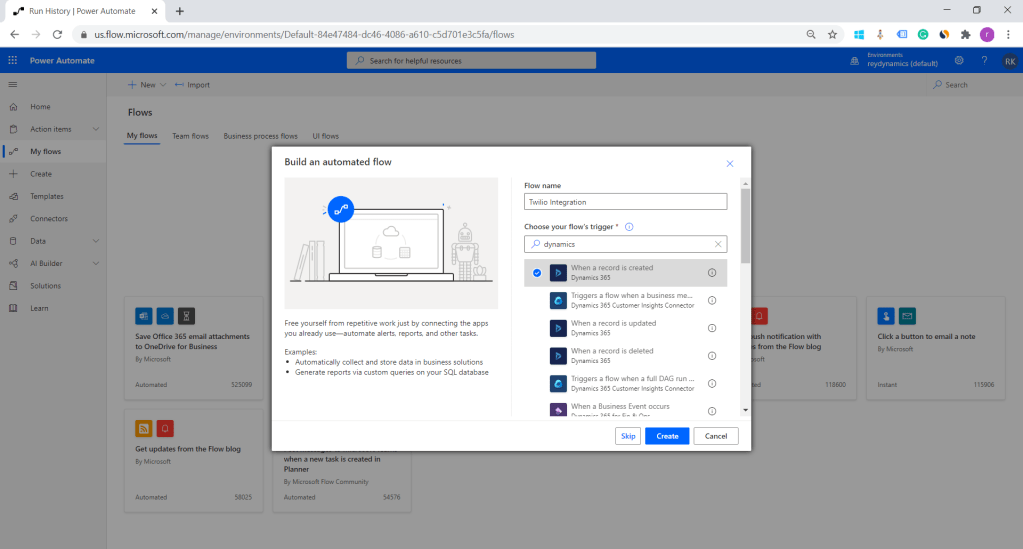
Task: Expand Action items in the sidebar
Action: coord(96,129)
